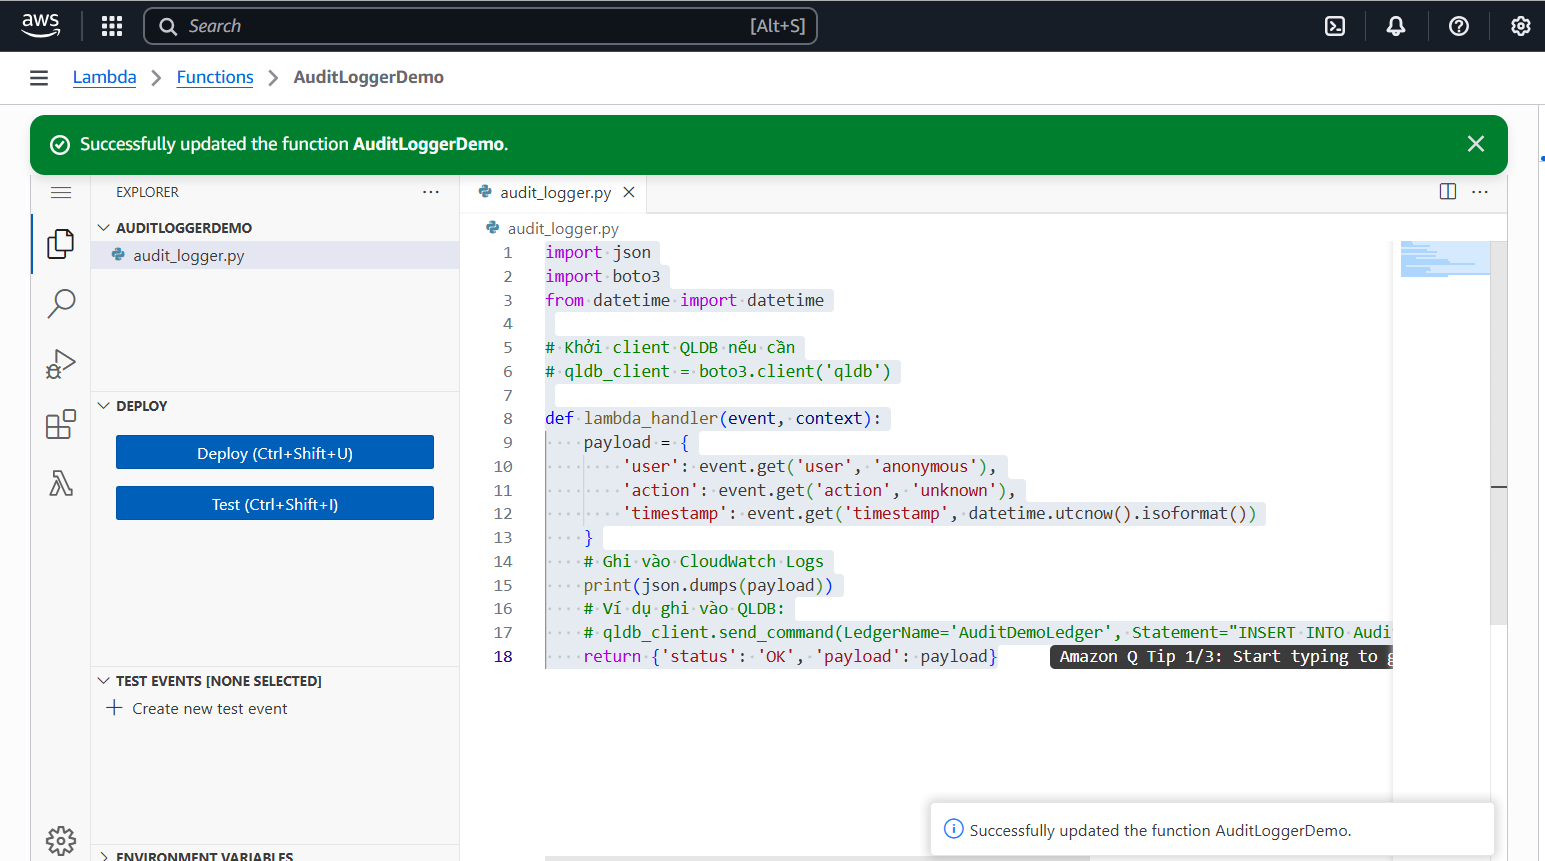Click the Test (Ctrl+Shift+I) button
The height and width of the screenshot is (861, 1545).
click(275, 503)
